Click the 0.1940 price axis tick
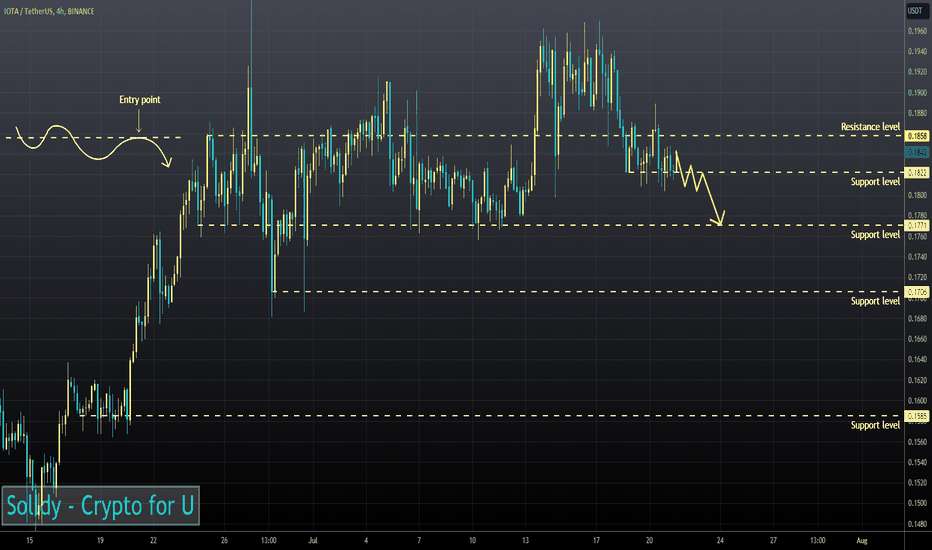 917,52
